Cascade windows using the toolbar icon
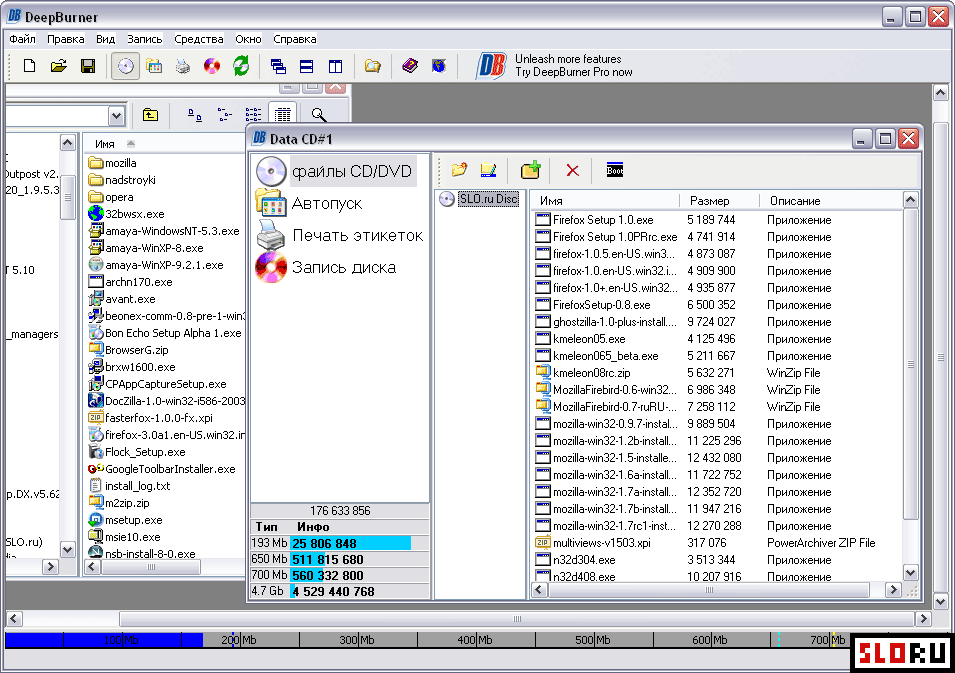 [x=278, y=66]
